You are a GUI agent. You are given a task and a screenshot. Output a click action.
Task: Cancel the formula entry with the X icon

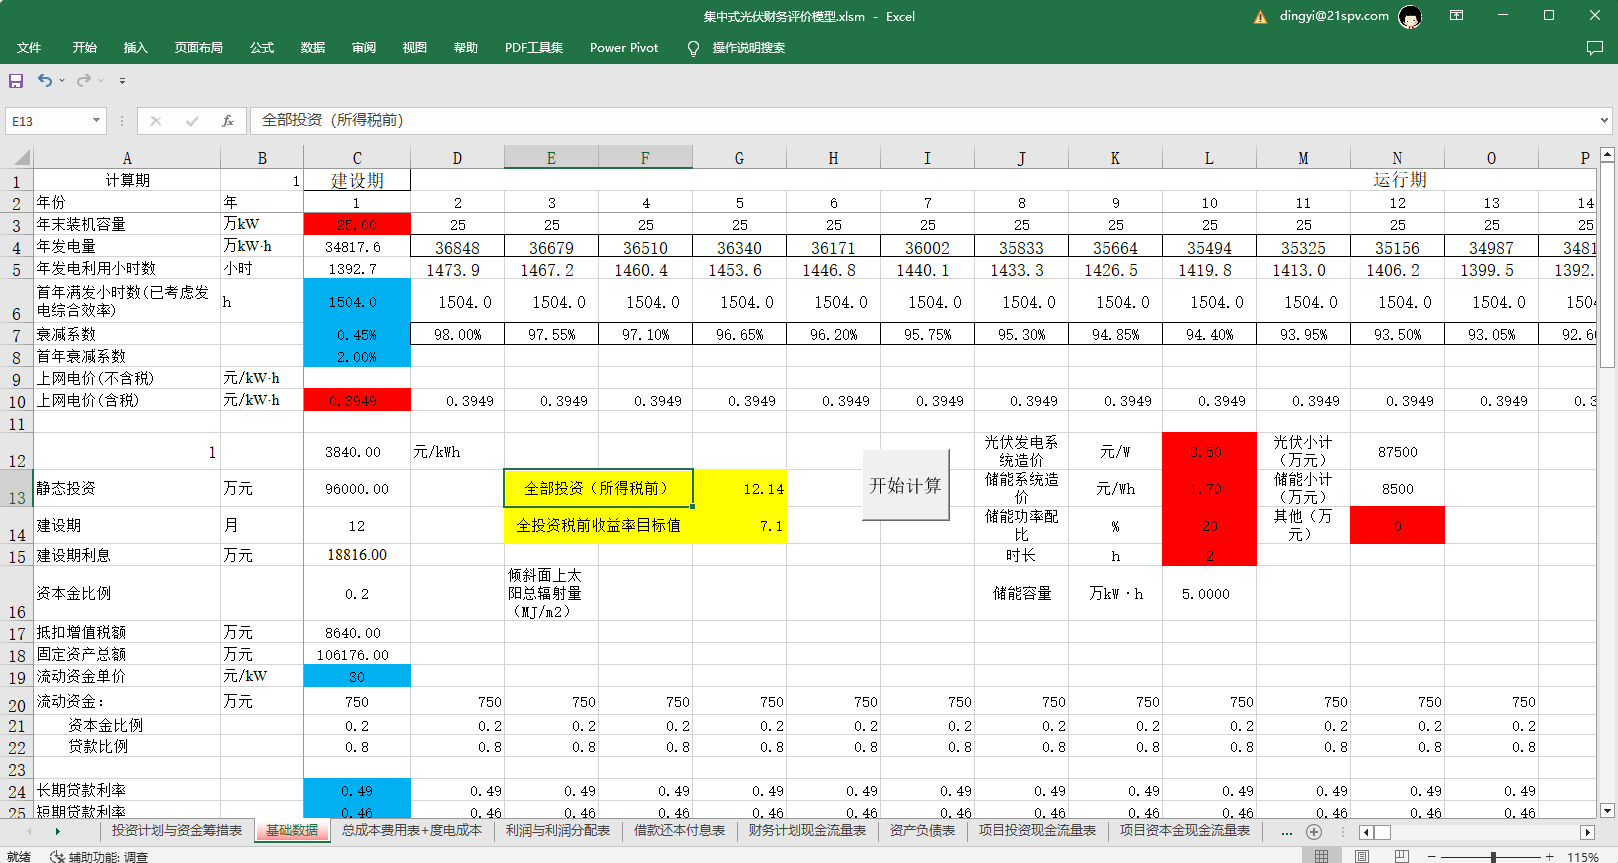click(x=156, y=121)
